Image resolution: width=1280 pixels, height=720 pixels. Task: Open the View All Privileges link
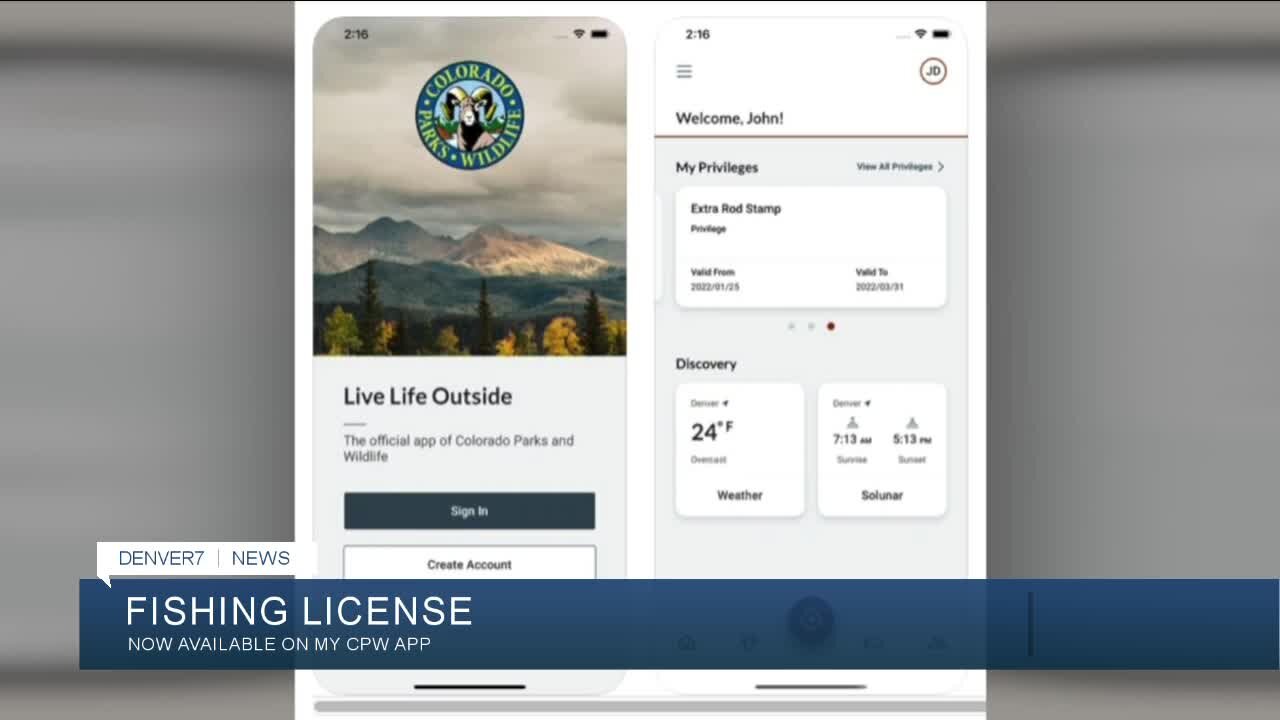(x=894, y=167)
